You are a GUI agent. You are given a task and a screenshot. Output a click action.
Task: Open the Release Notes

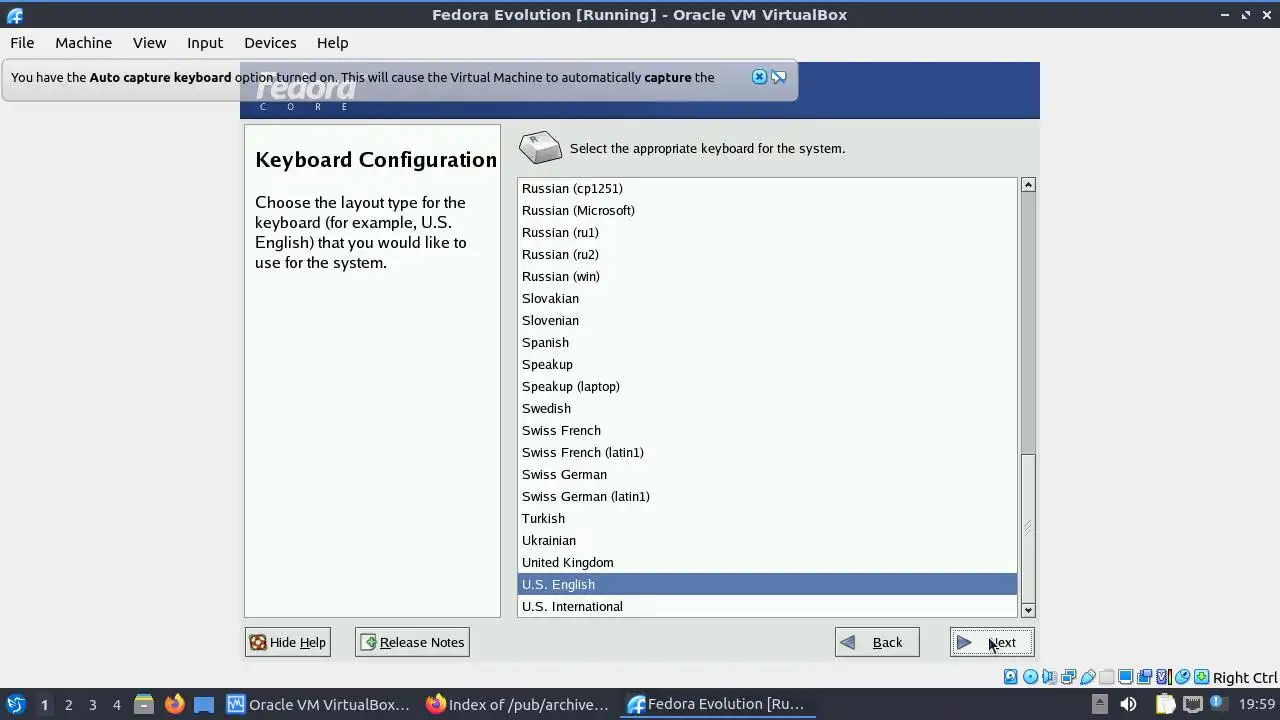(x=412, y=642)
